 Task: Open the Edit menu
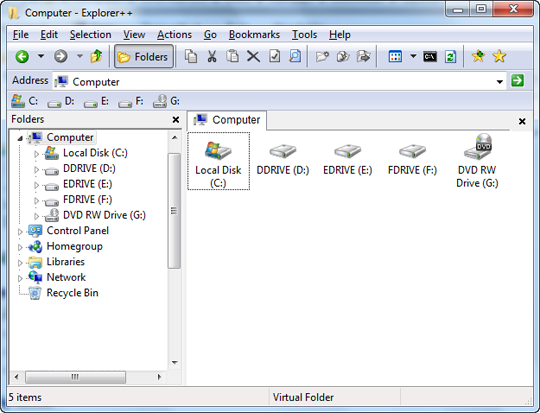[49, 35]
